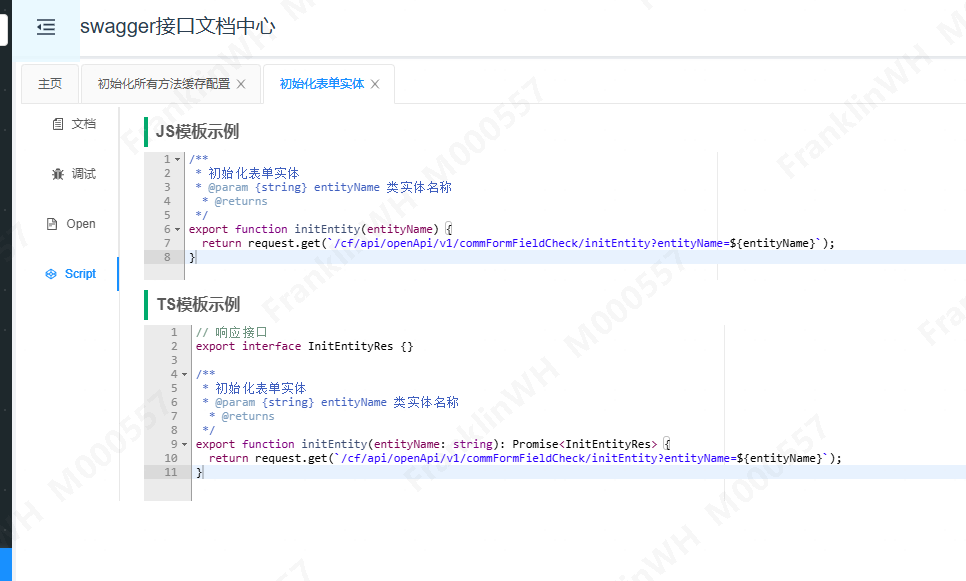Close the 初始化表单实体 tab
Viewport: 966px width, 581px height.
[375, 84]
